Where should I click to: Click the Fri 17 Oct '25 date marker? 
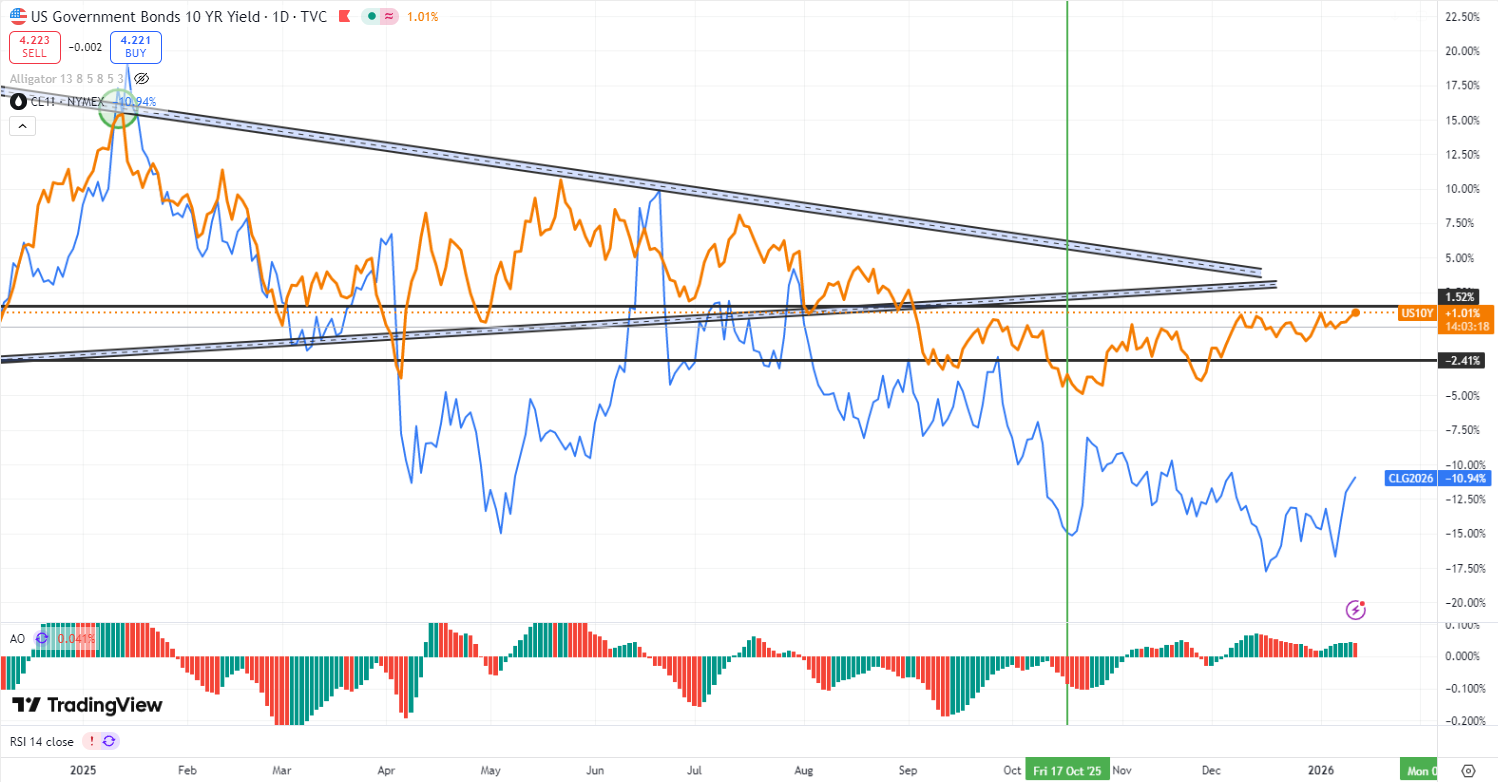1068,770
